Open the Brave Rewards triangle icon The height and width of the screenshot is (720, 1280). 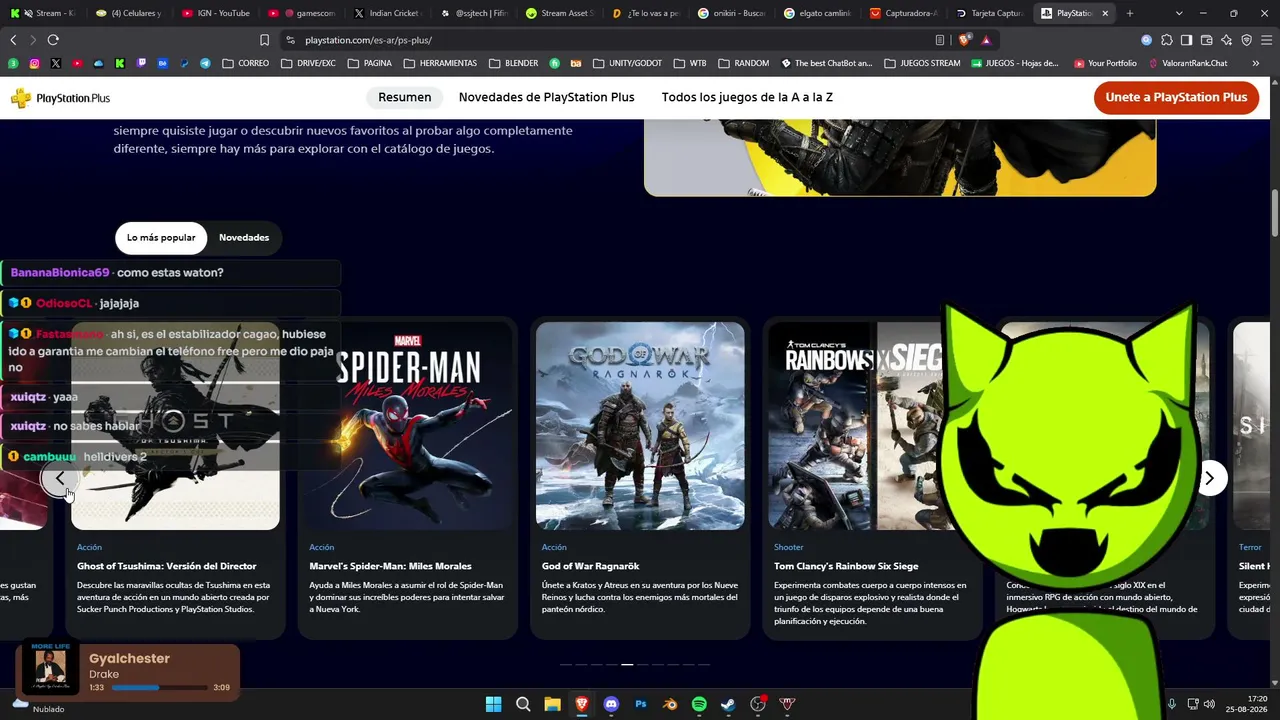[986, 40]
